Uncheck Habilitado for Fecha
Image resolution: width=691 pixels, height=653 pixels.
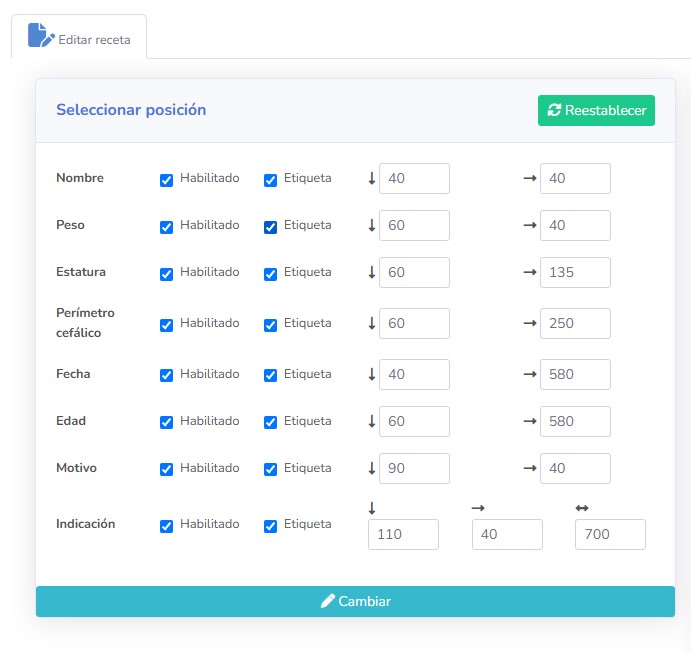click(x=167, y=376)
